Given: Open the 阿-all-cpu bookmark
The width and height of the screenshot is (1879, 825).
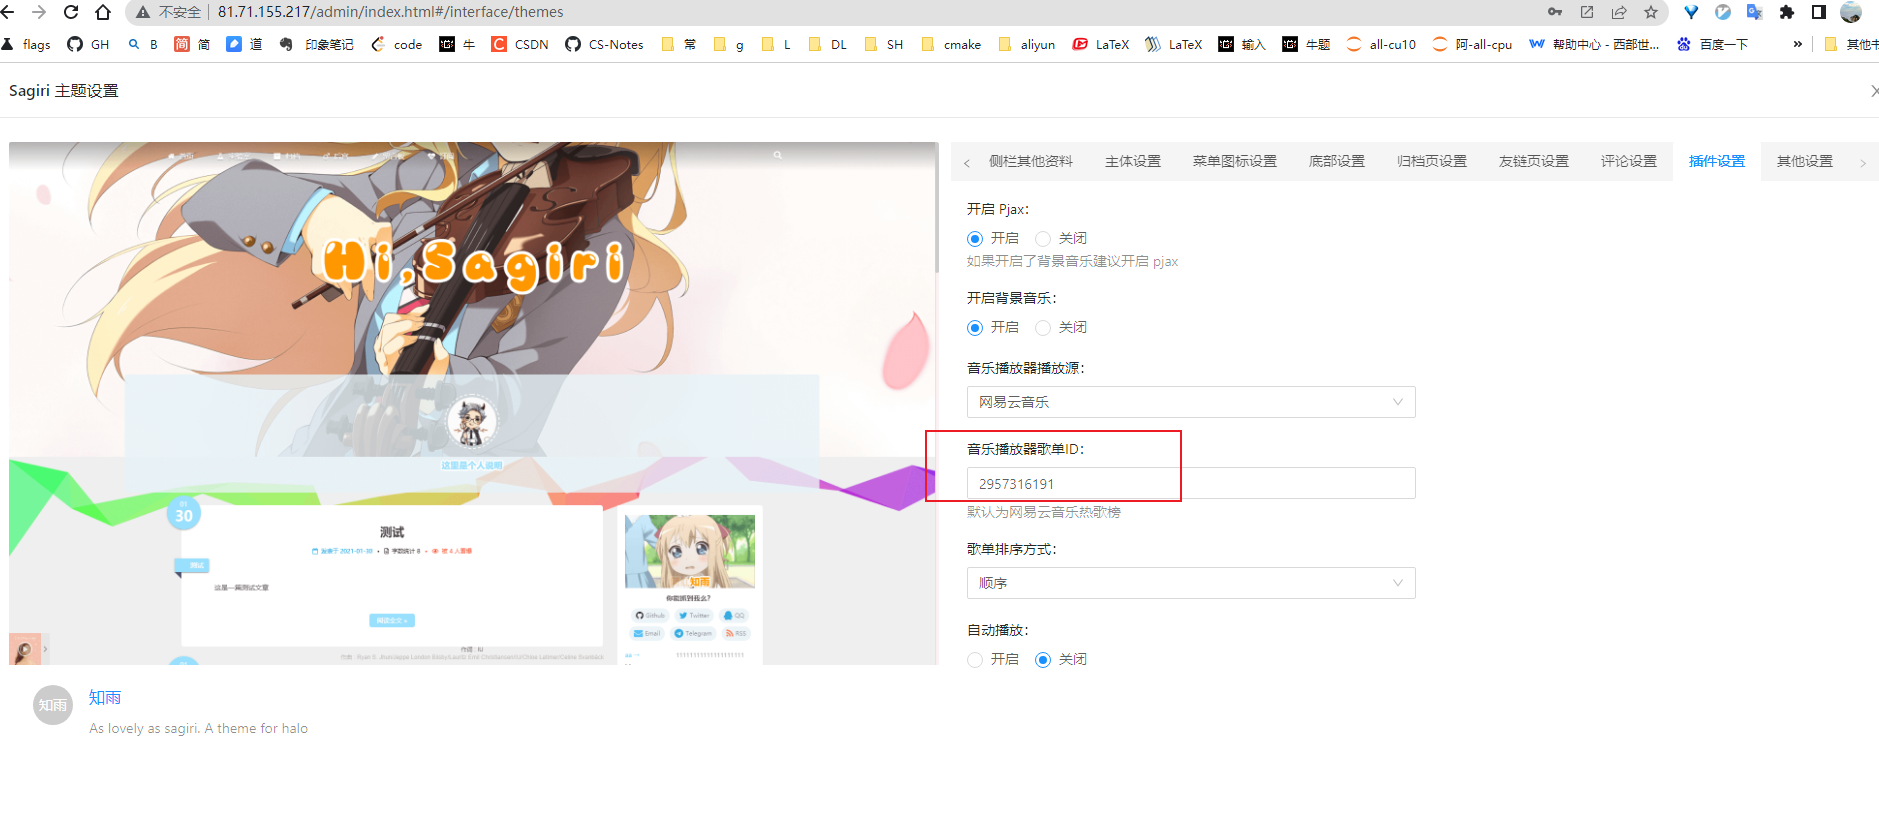Looking at the screenshot, I should click(x=1472, y=44).
